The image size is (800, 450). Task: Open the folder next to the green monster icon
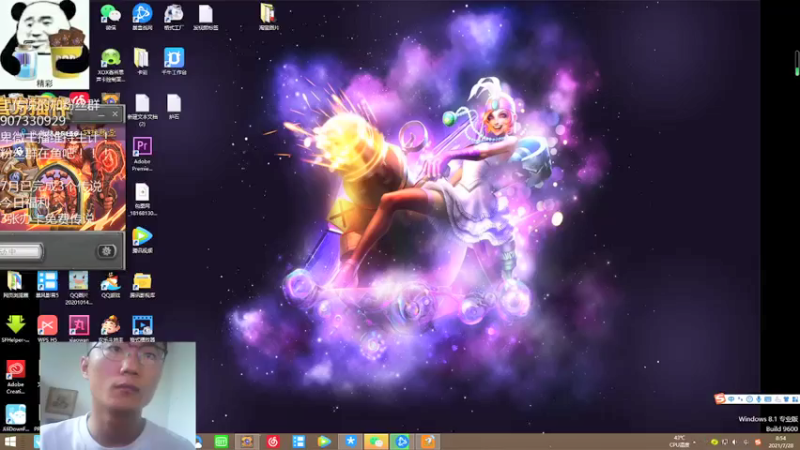point(142,61)
